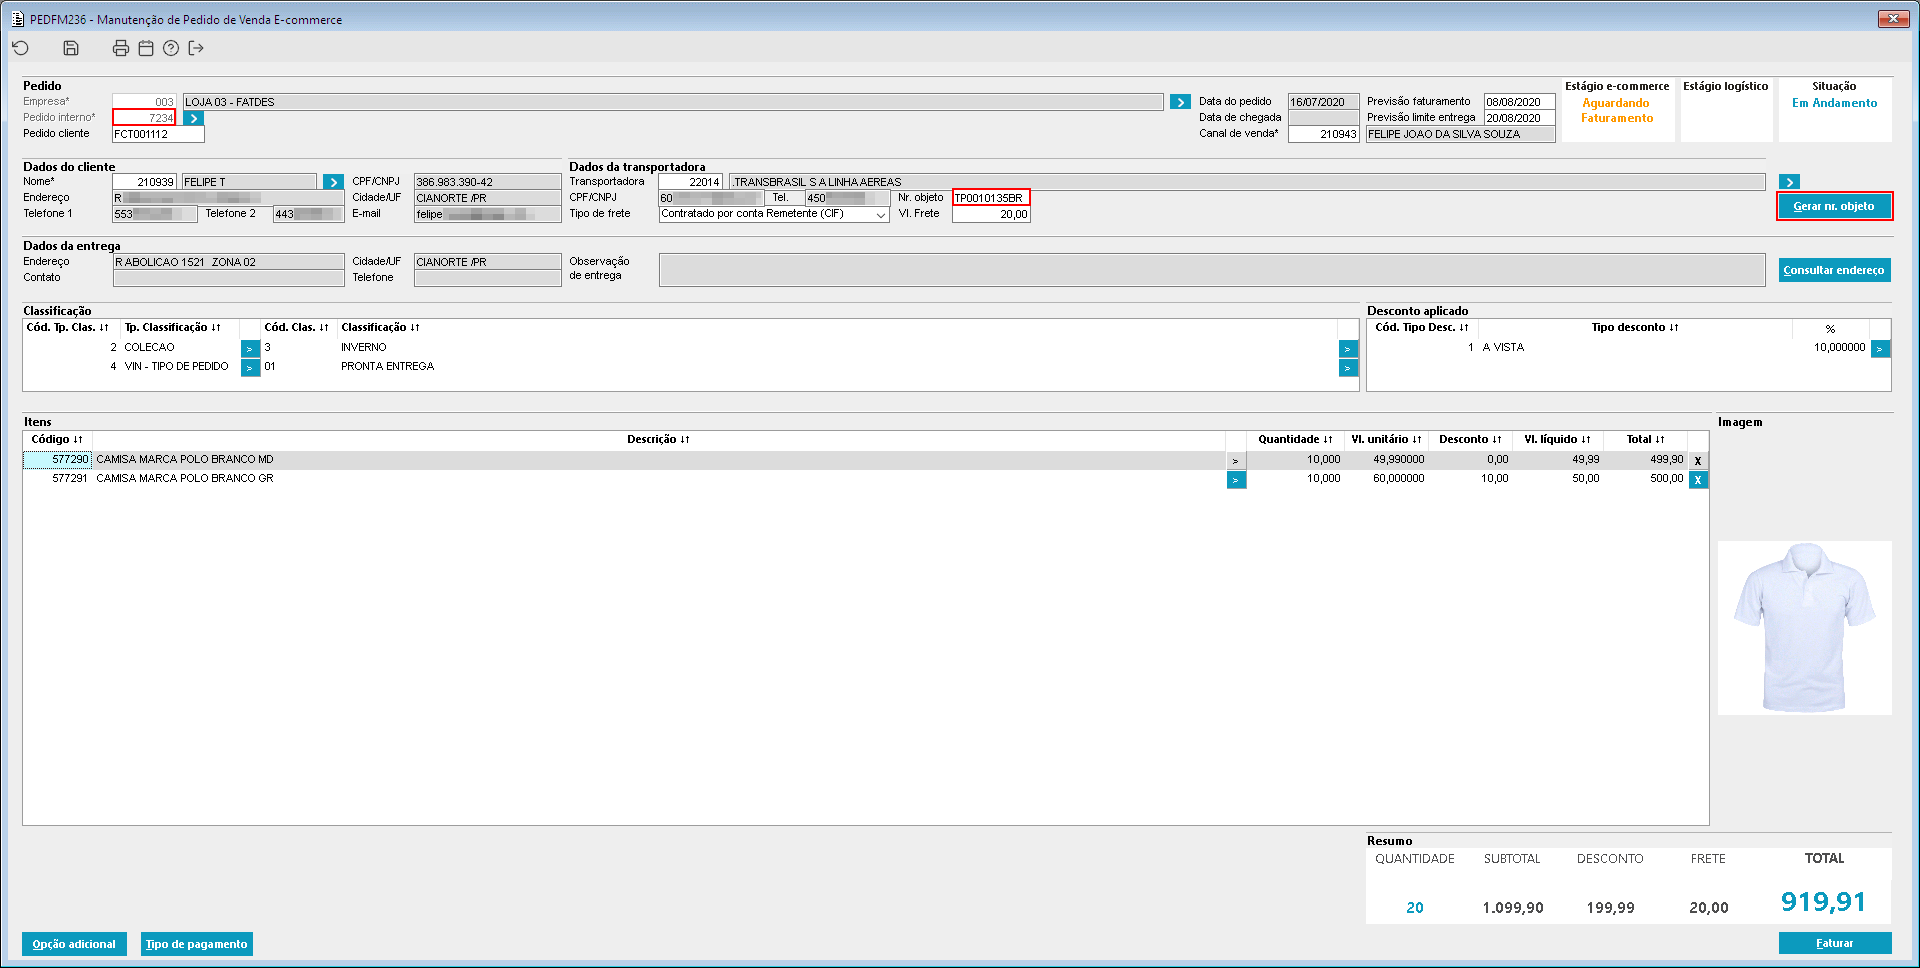Click the arrow beside VIN - TIPO DE PEDIDO
The height and width of the screenshot is (968, 1920).
coord(250,367)
